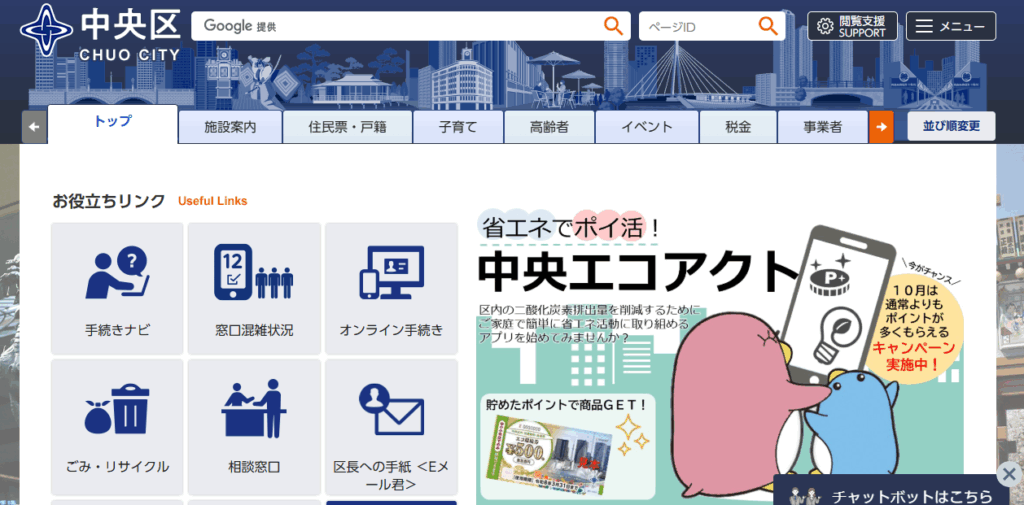
Task: Click the 並び順変更 button
Action: pyautogui.click(x=951, y=127)
